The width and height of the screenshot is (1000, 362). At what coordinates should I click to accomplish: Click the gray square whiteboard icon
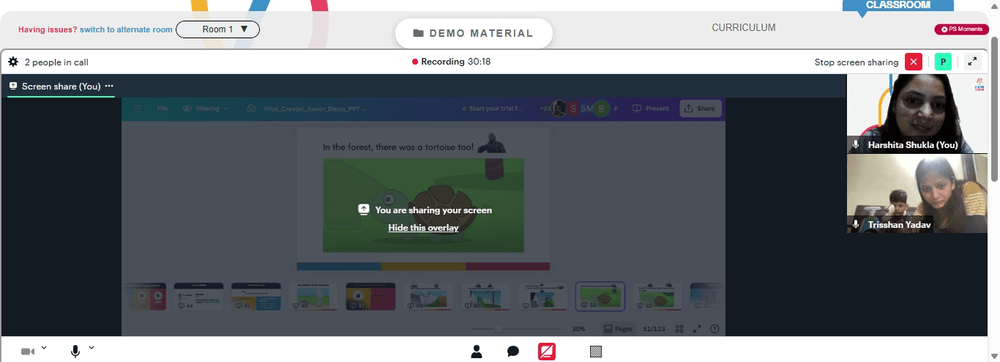596,351
